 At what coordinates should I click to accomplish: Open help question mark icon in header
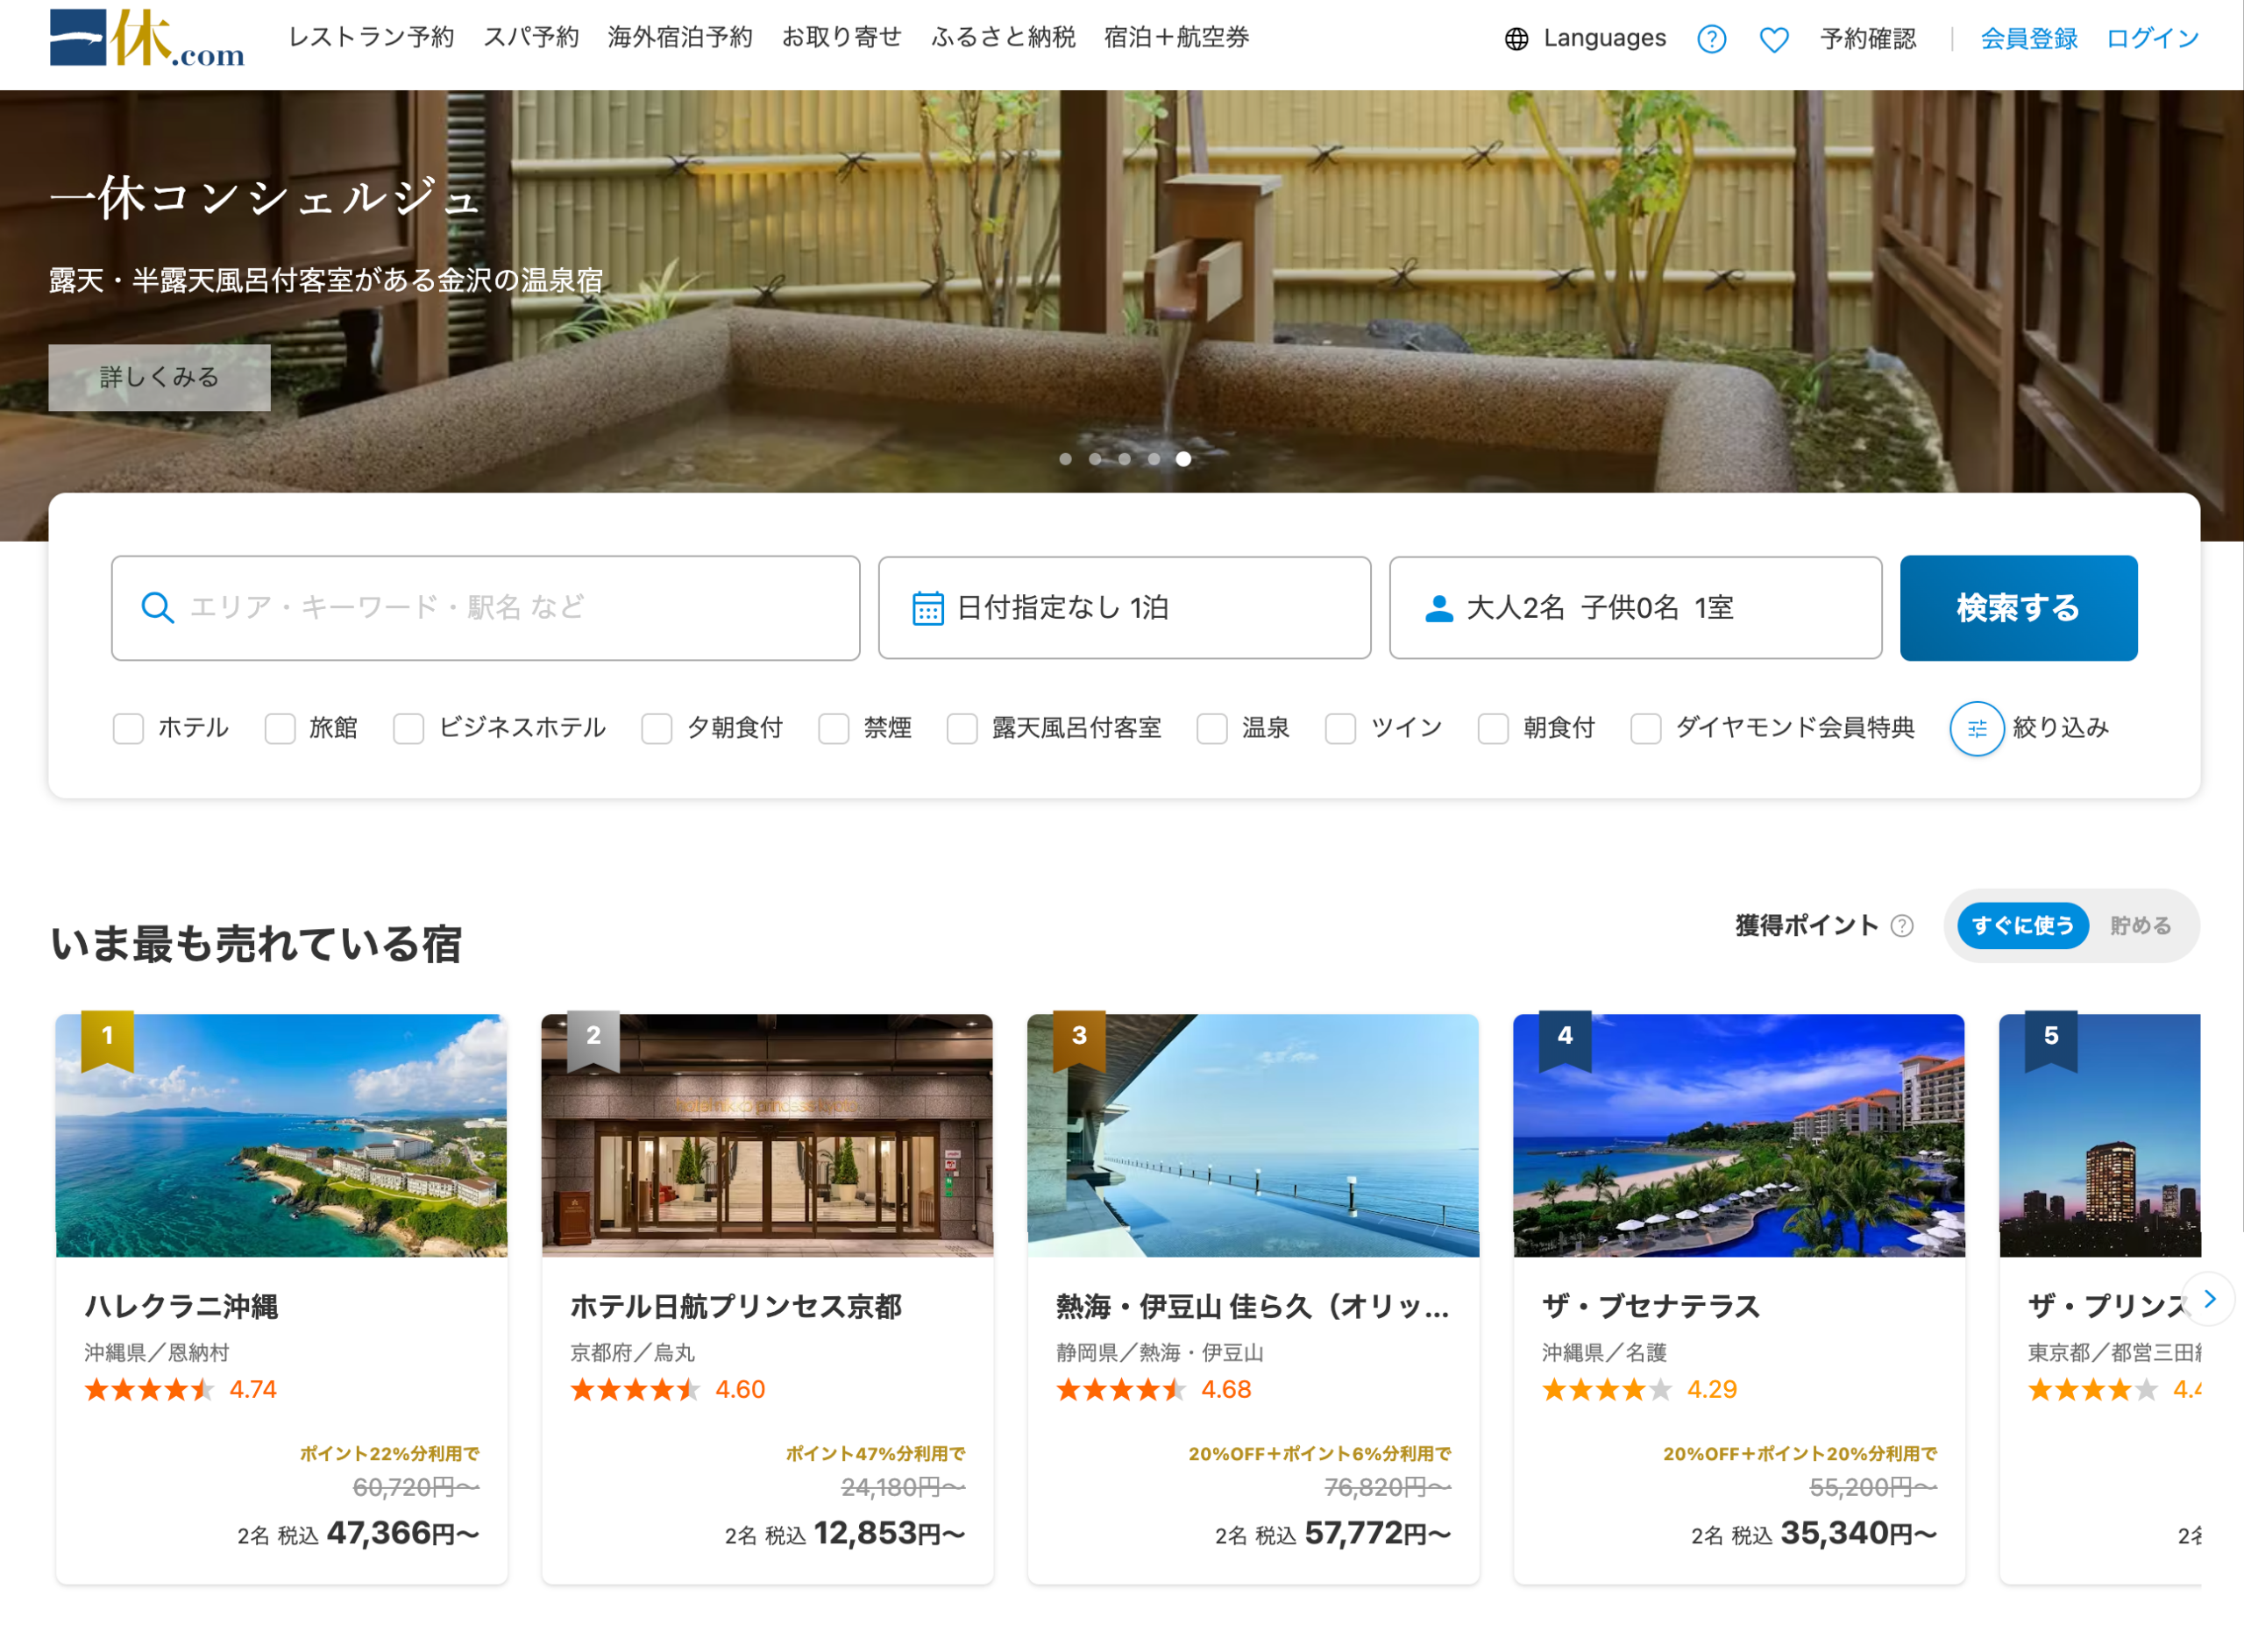click(x=1711, y=39)
